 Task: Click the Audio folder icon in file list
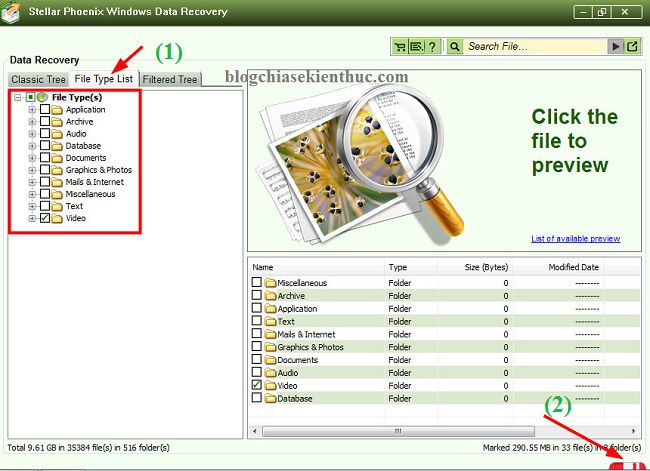[x=271, y=373]
